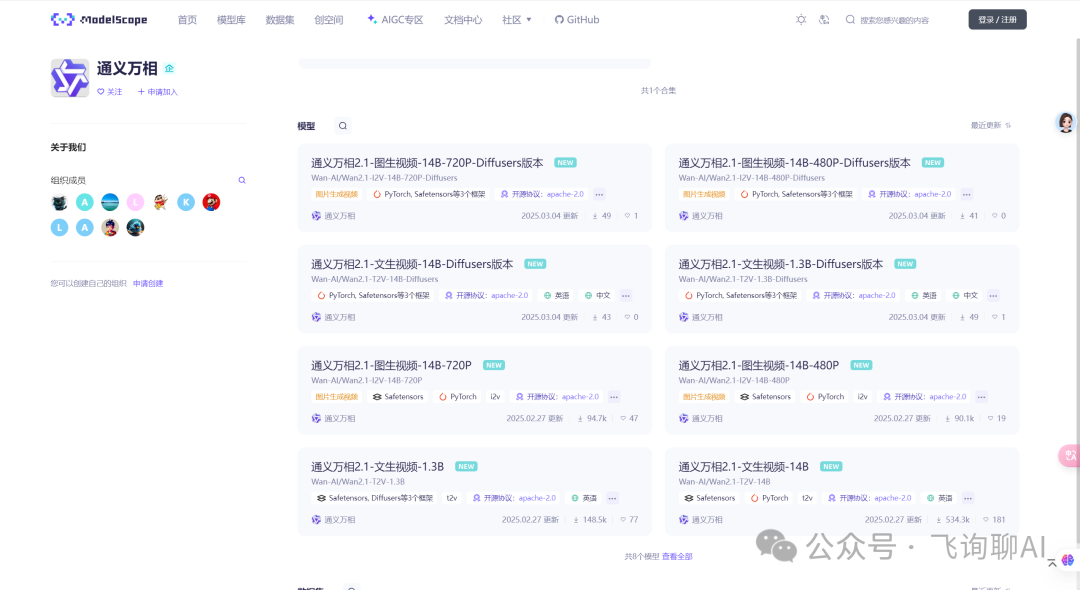Click the 通义万相 organization avatar

pos(70,78)
